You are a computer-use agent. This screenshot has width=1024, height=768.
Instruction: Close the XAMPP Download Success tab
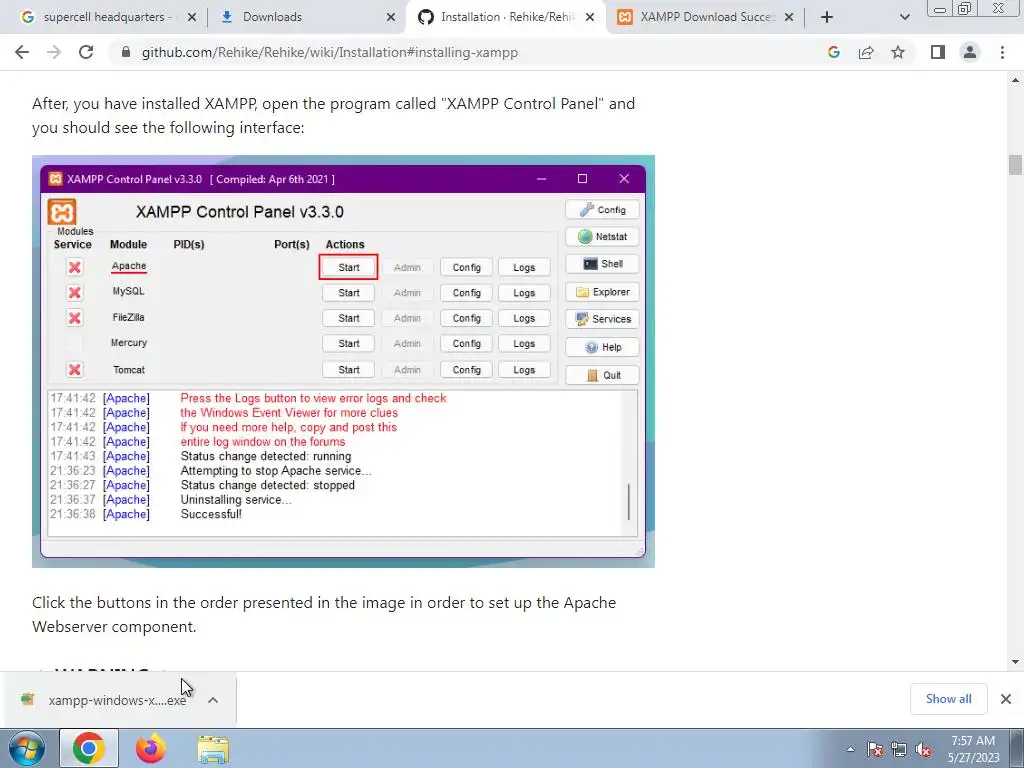point(789,18)
